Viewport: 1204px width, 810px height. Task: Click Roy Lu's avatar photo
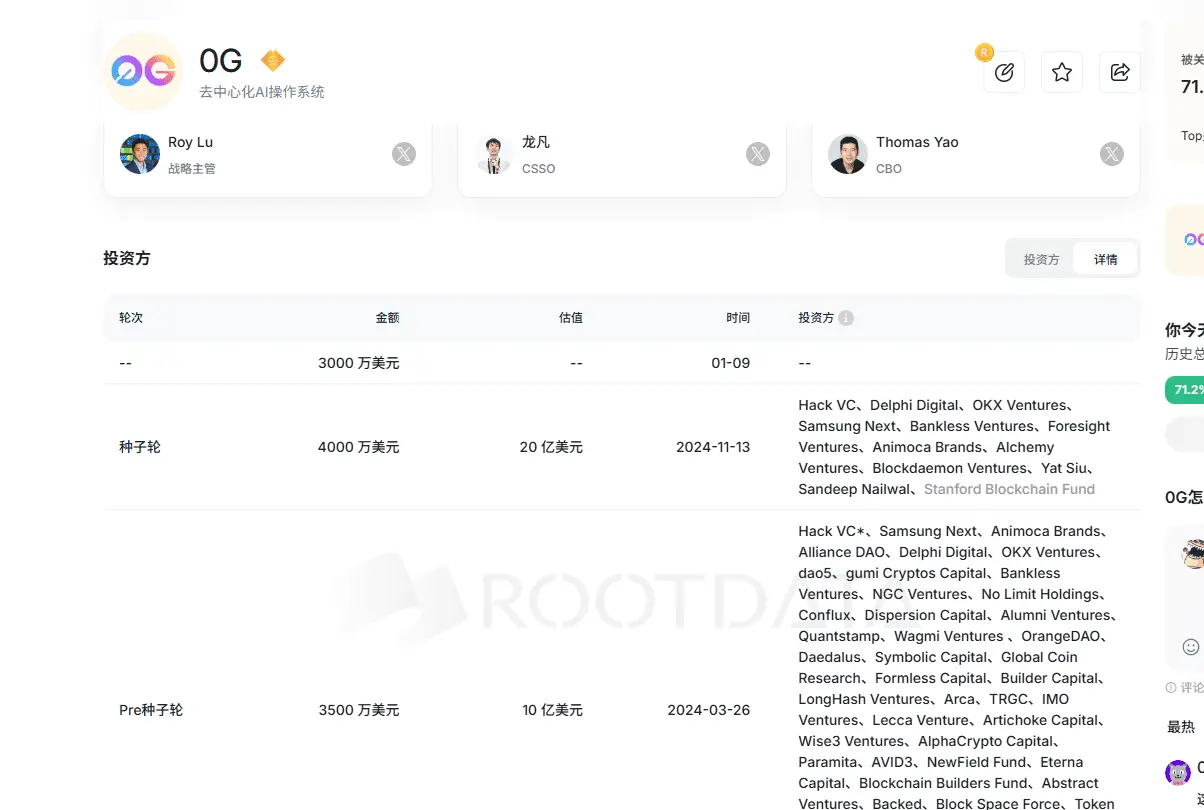point(140,154)
